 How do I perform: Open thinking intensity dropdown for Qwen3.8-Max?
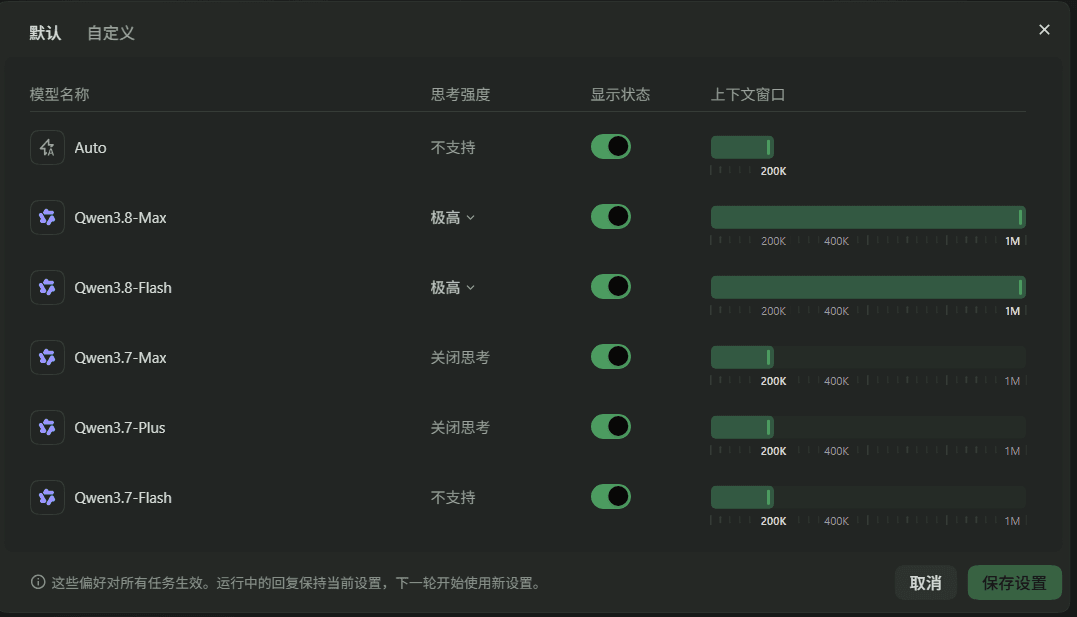[x=453, y=218]
